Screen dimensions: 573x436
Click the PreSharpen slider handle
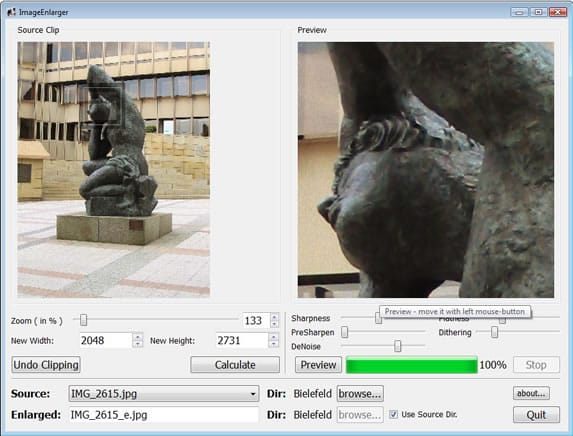[345, 332]
